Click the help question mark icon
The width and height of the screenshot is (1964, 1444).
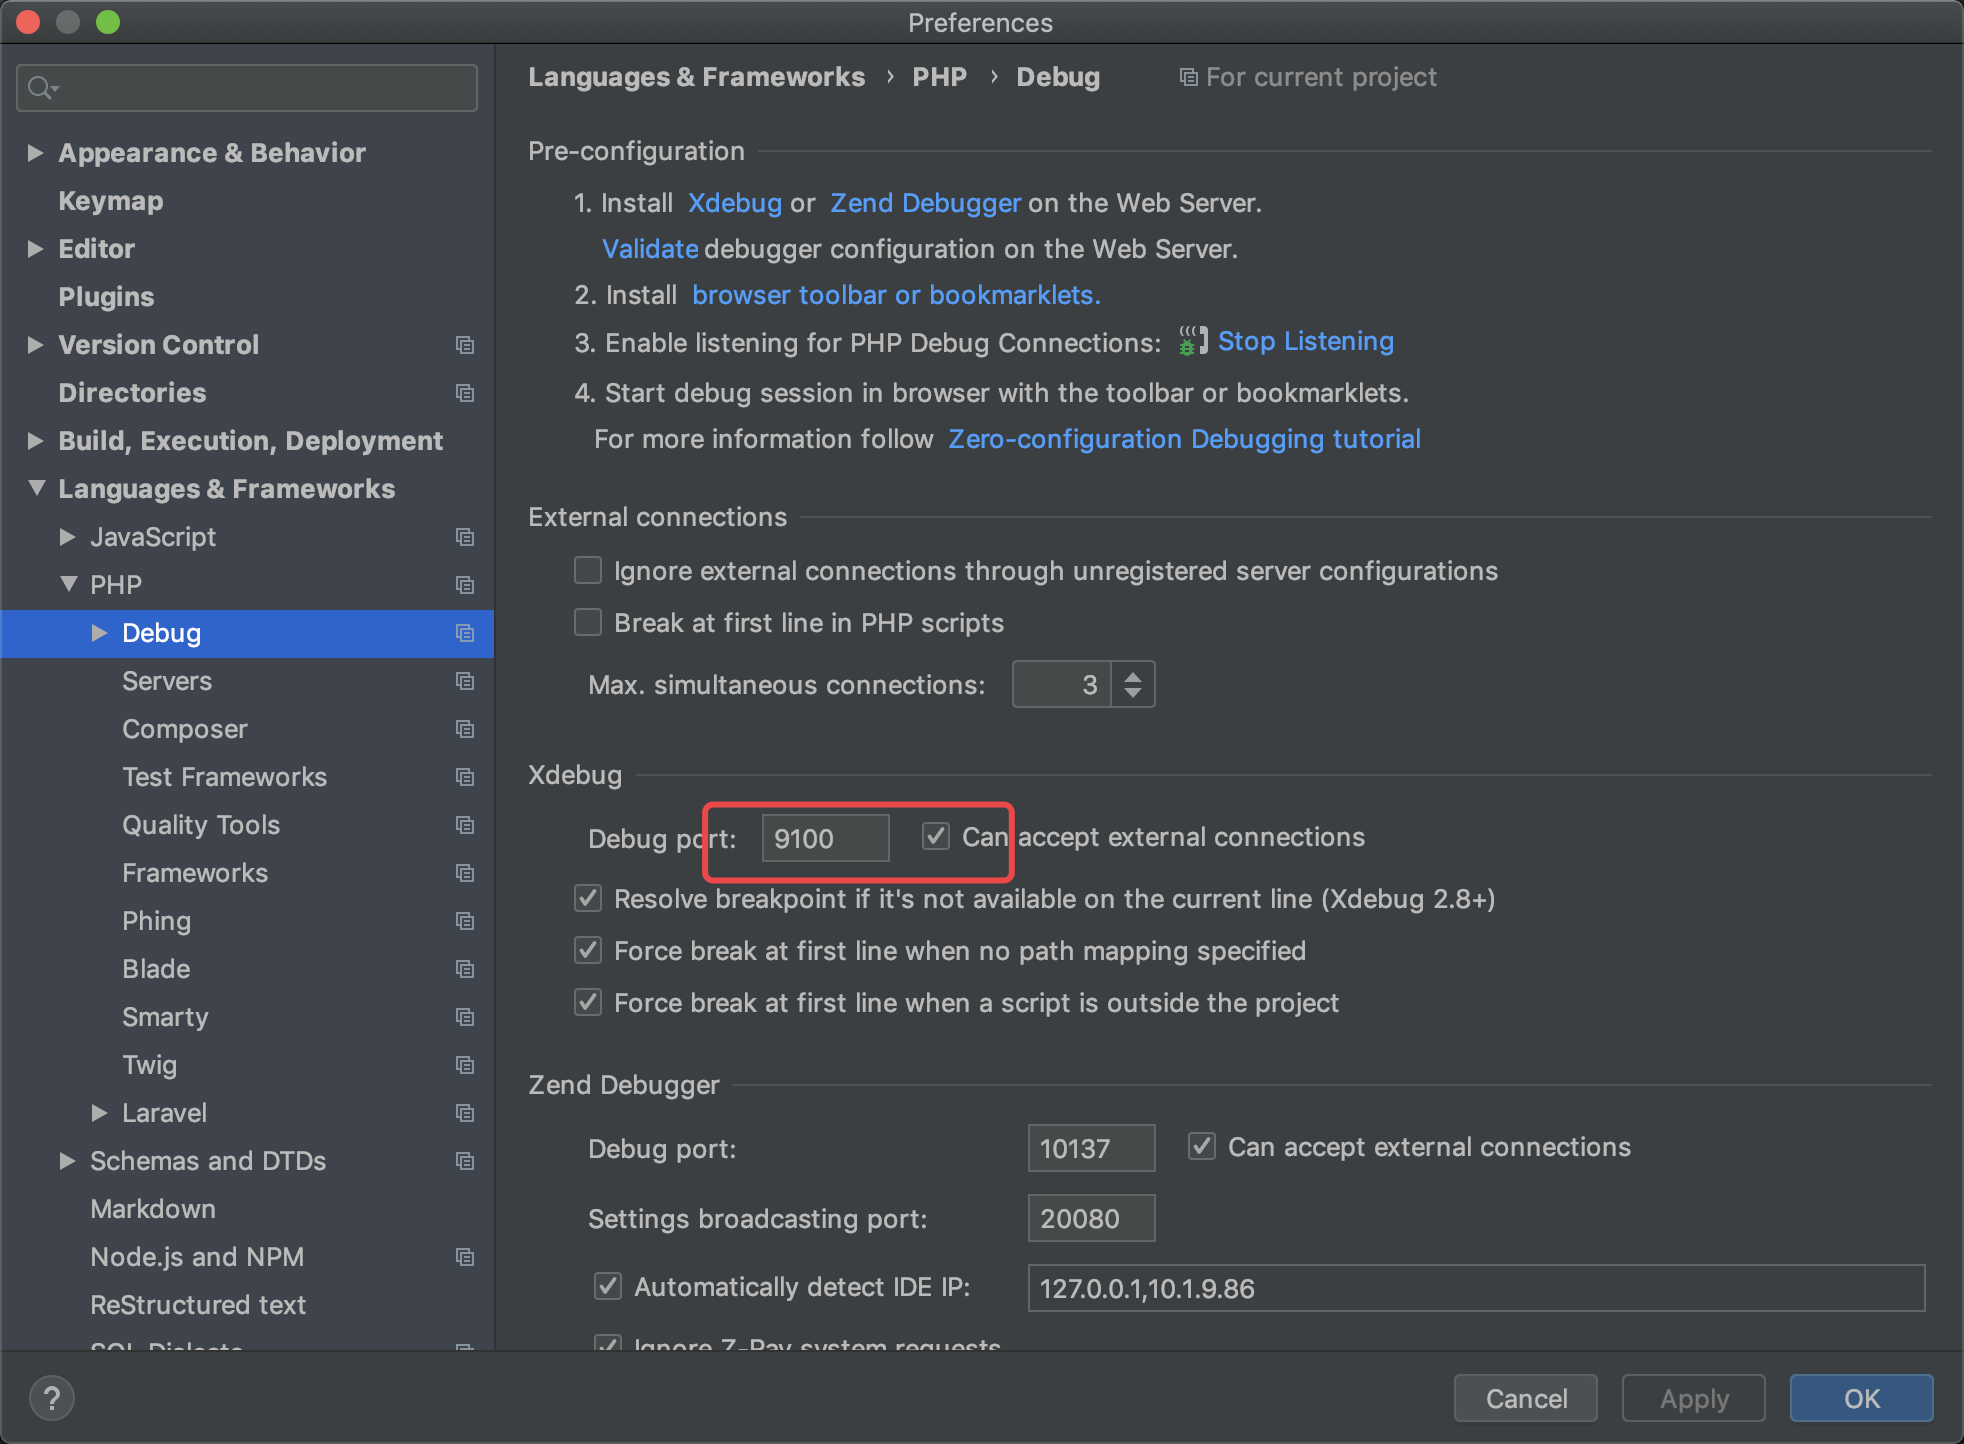tap(52, 1398)
